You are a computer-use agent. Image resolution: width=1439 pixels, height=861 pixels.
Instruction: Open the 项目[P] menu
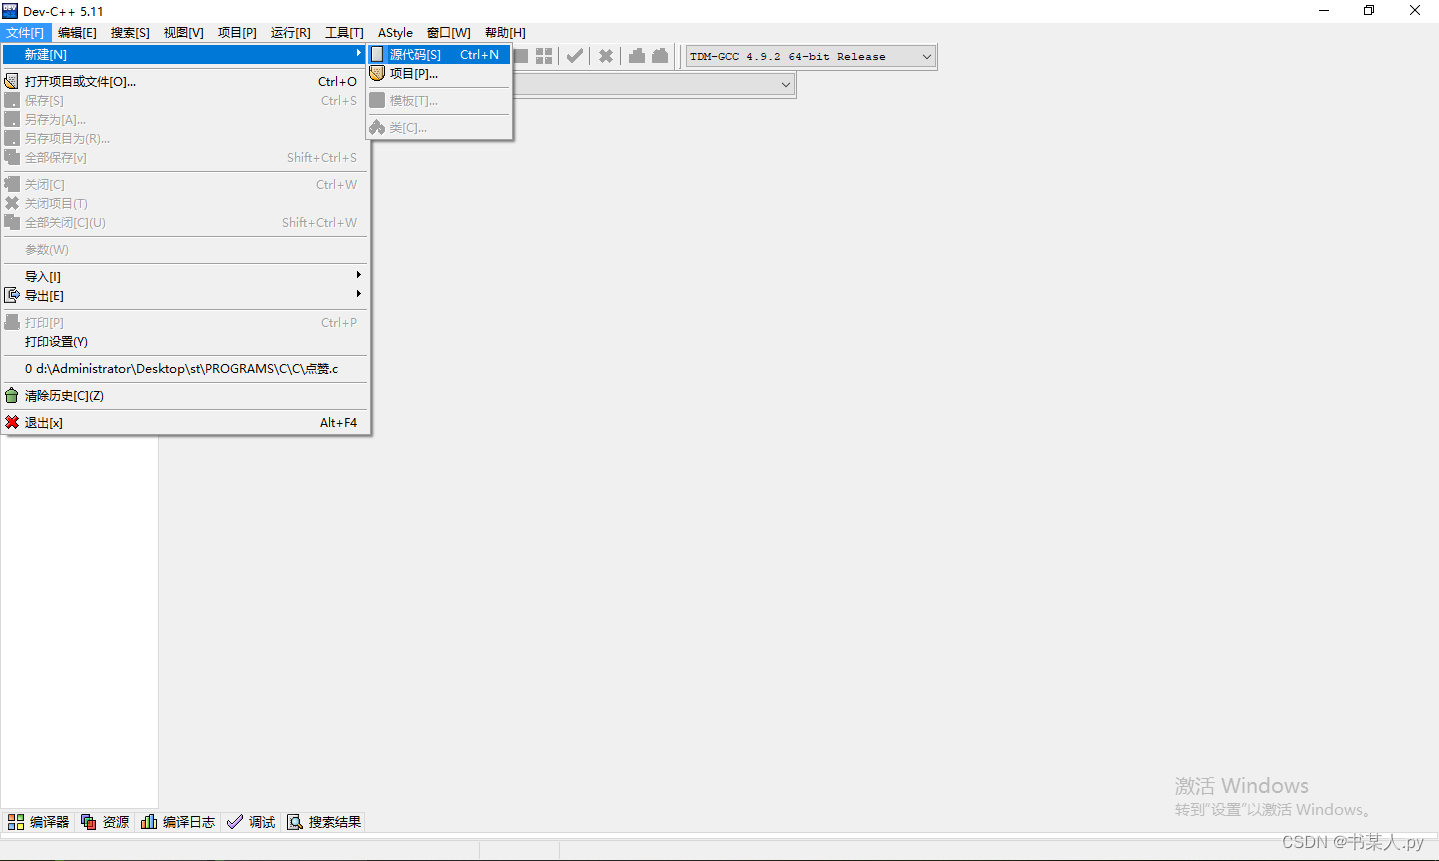[237, 33]
